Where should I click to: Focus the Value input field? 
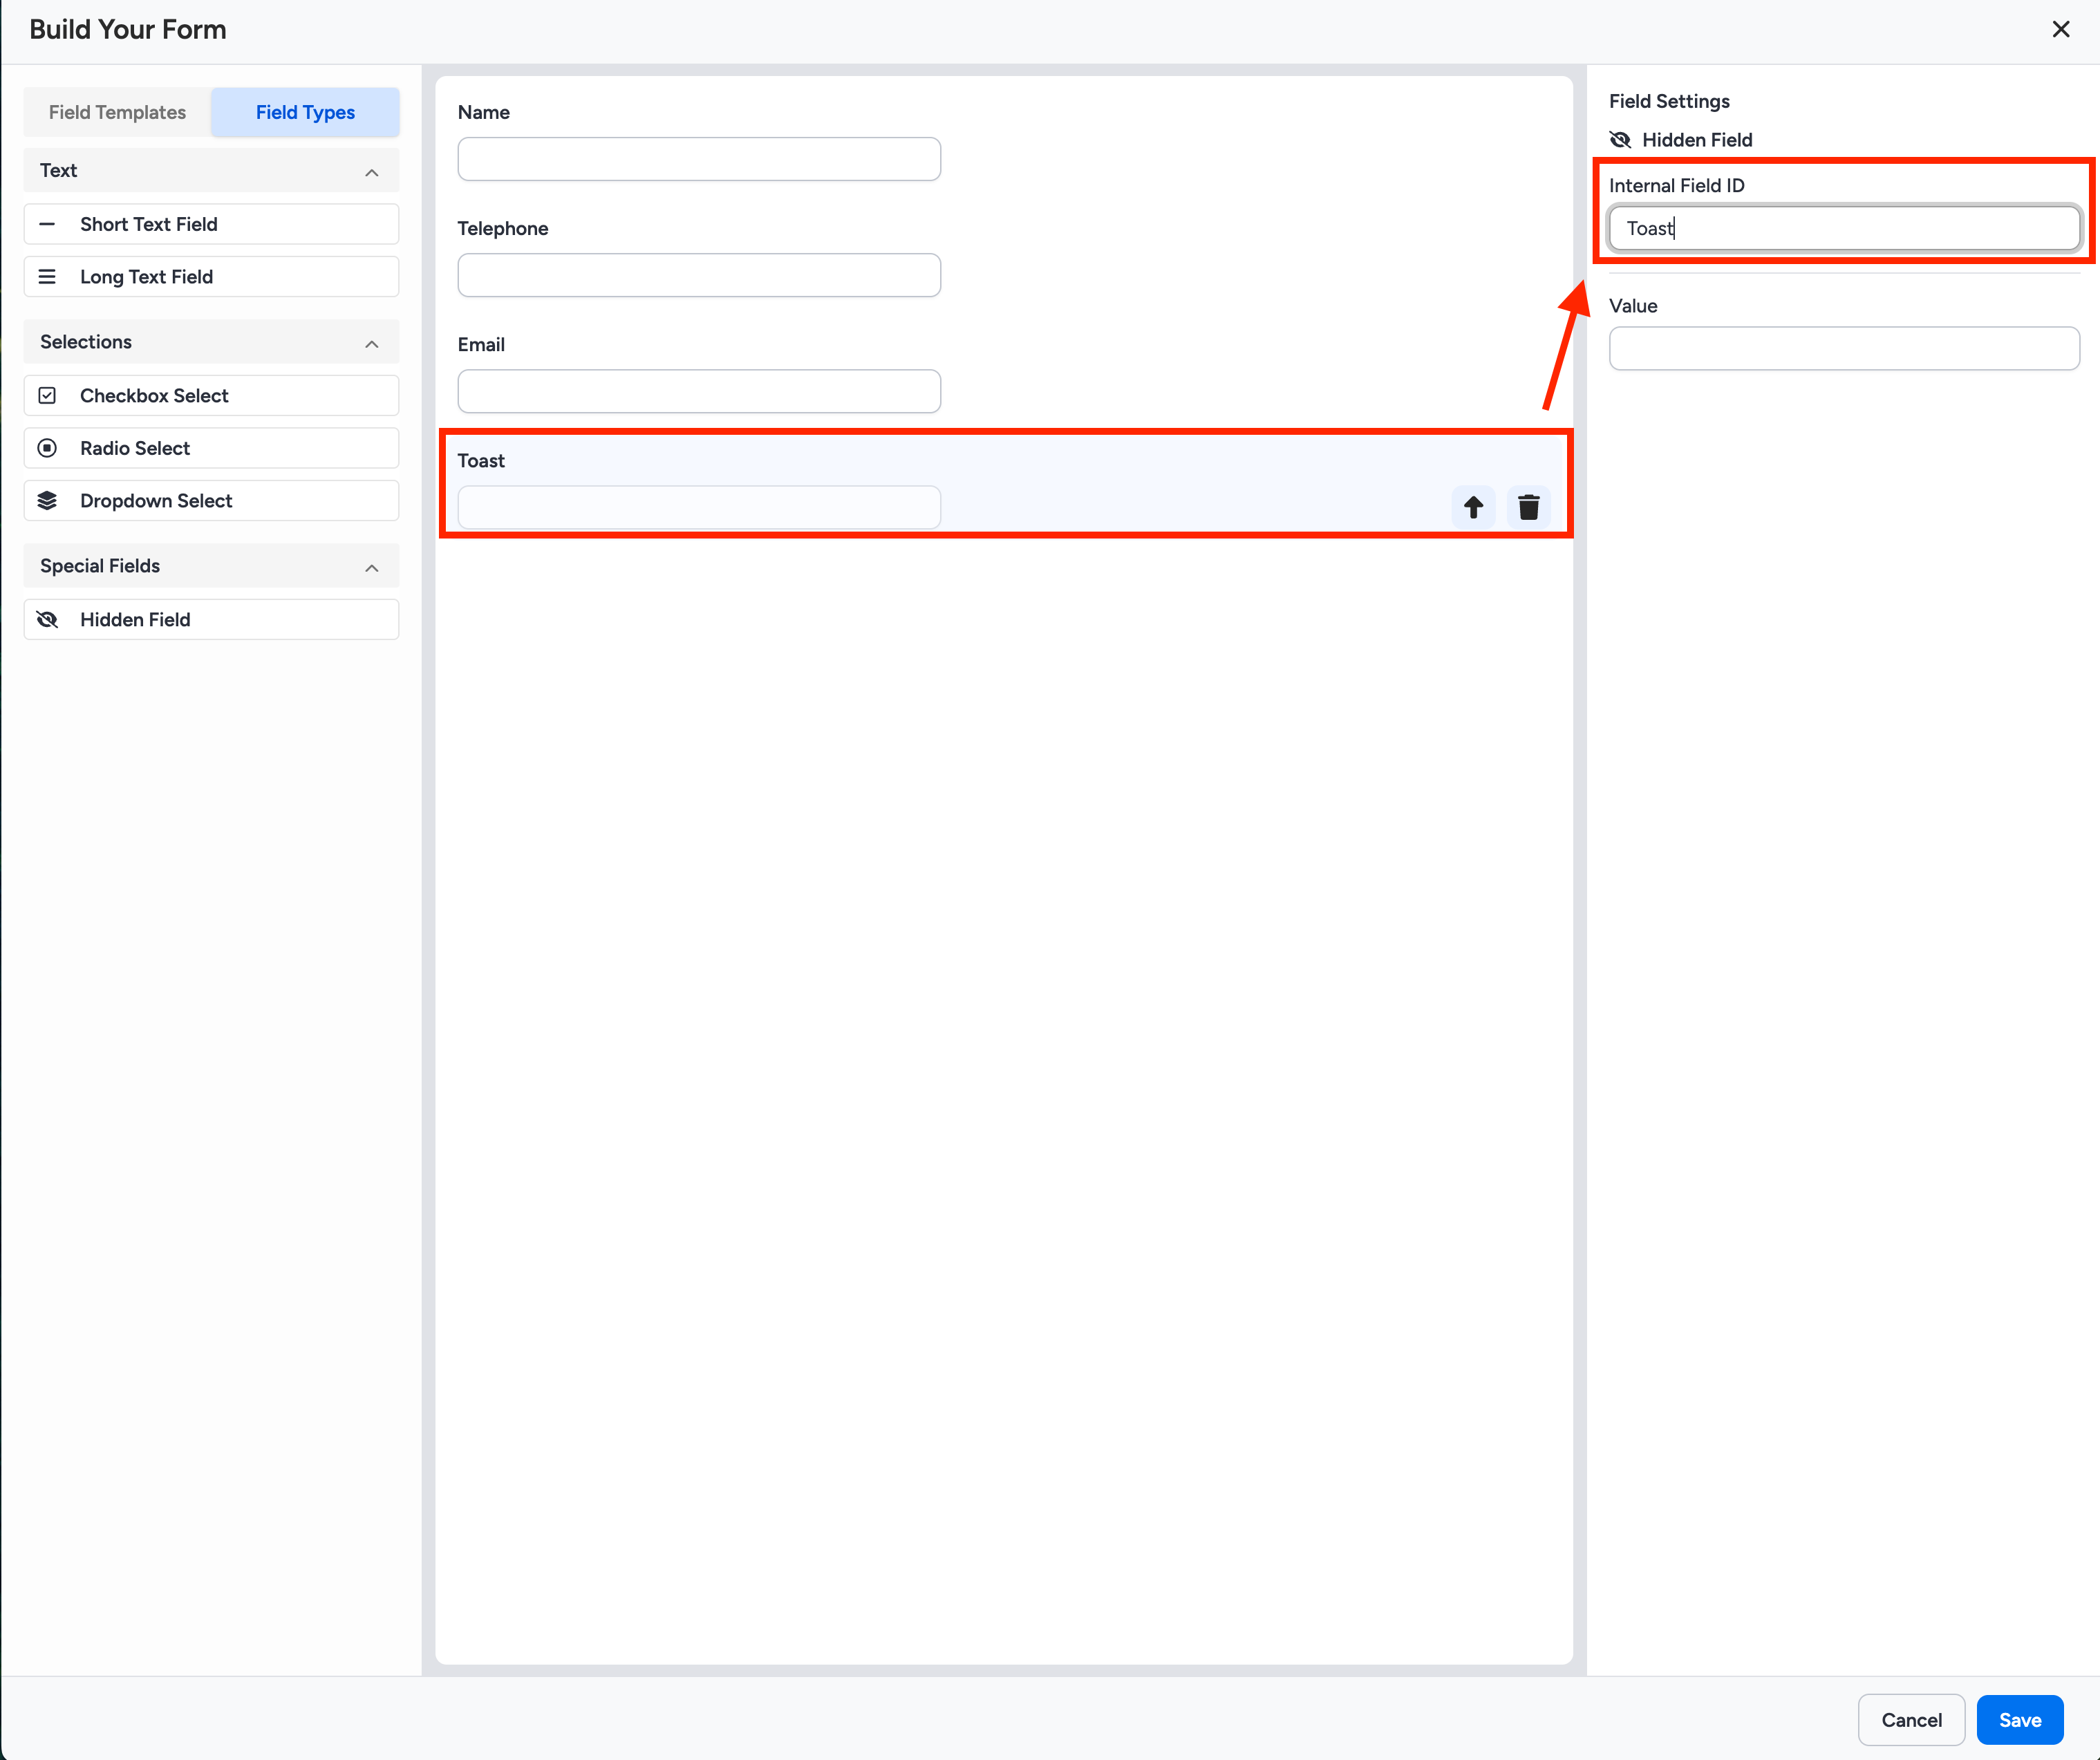[x=1844, y=348]
